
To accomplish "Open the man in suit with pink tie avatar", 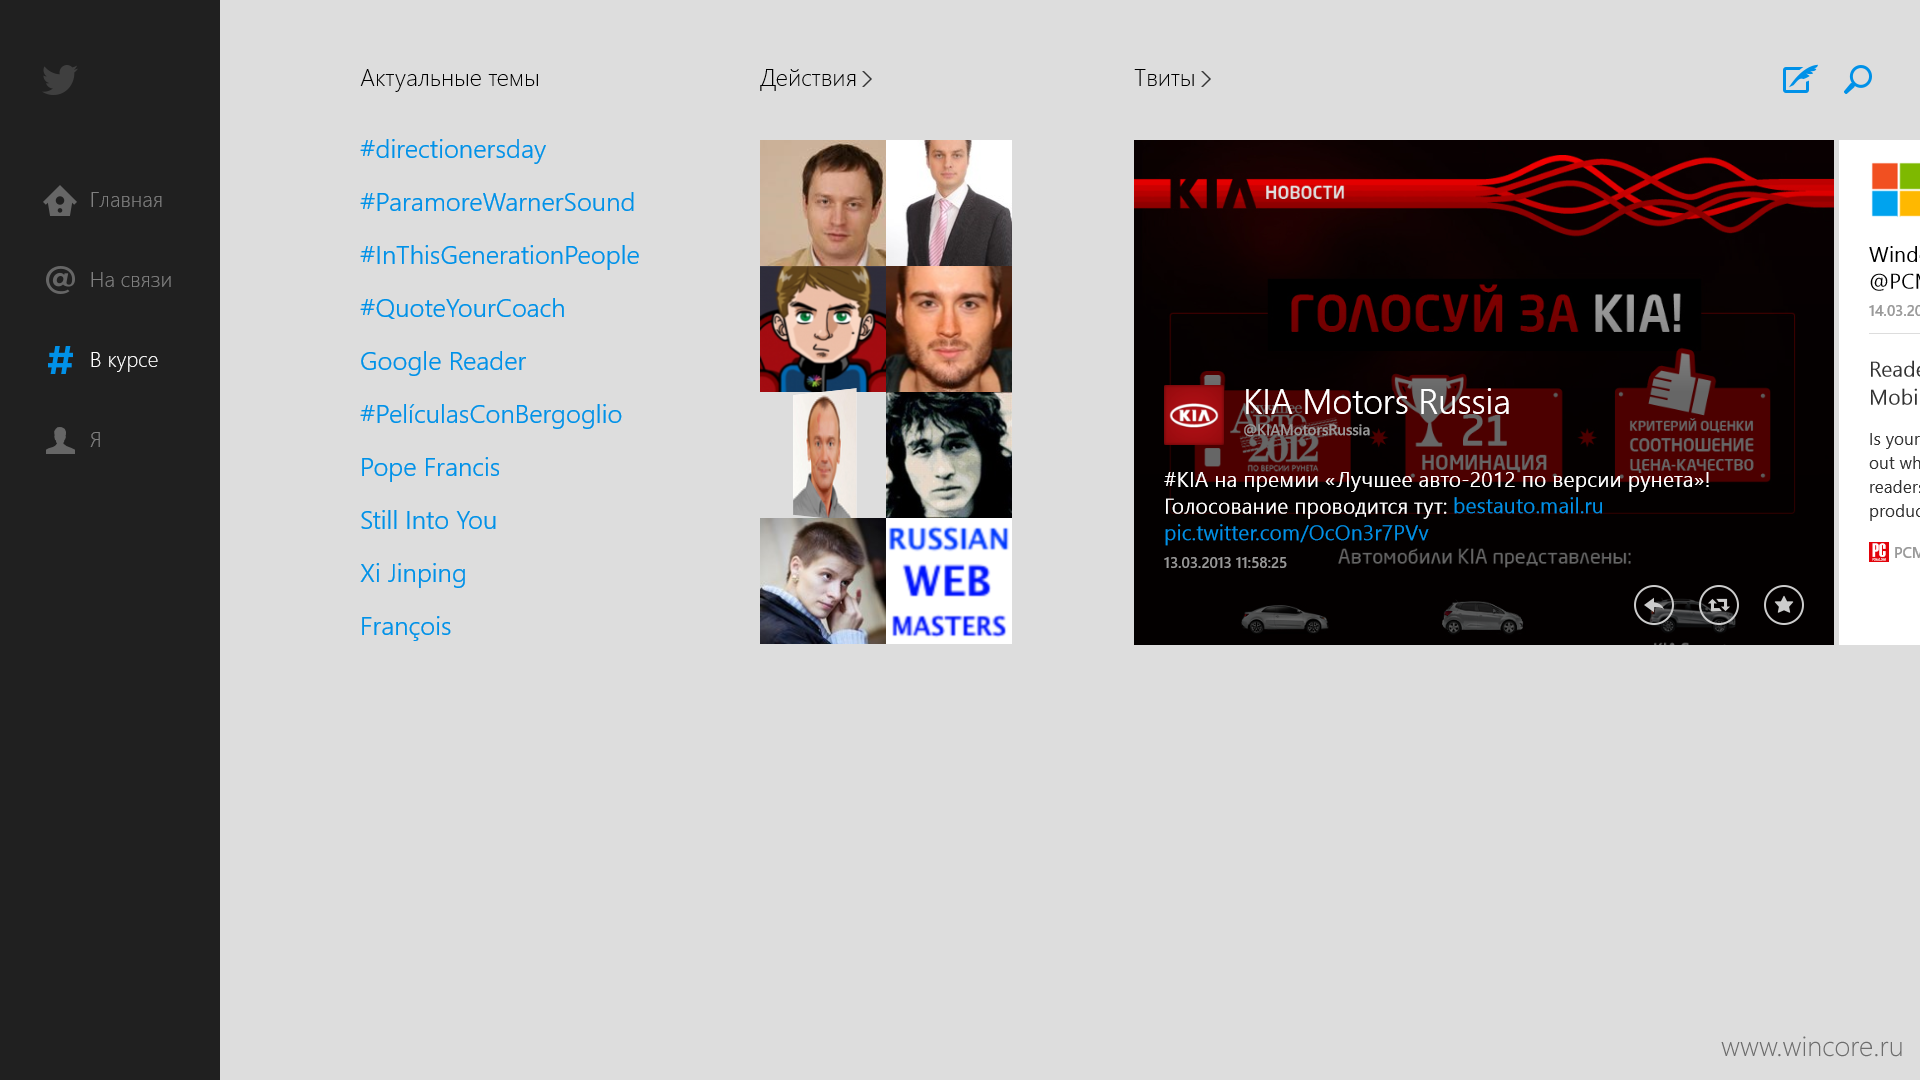I will tap(949, 203).
